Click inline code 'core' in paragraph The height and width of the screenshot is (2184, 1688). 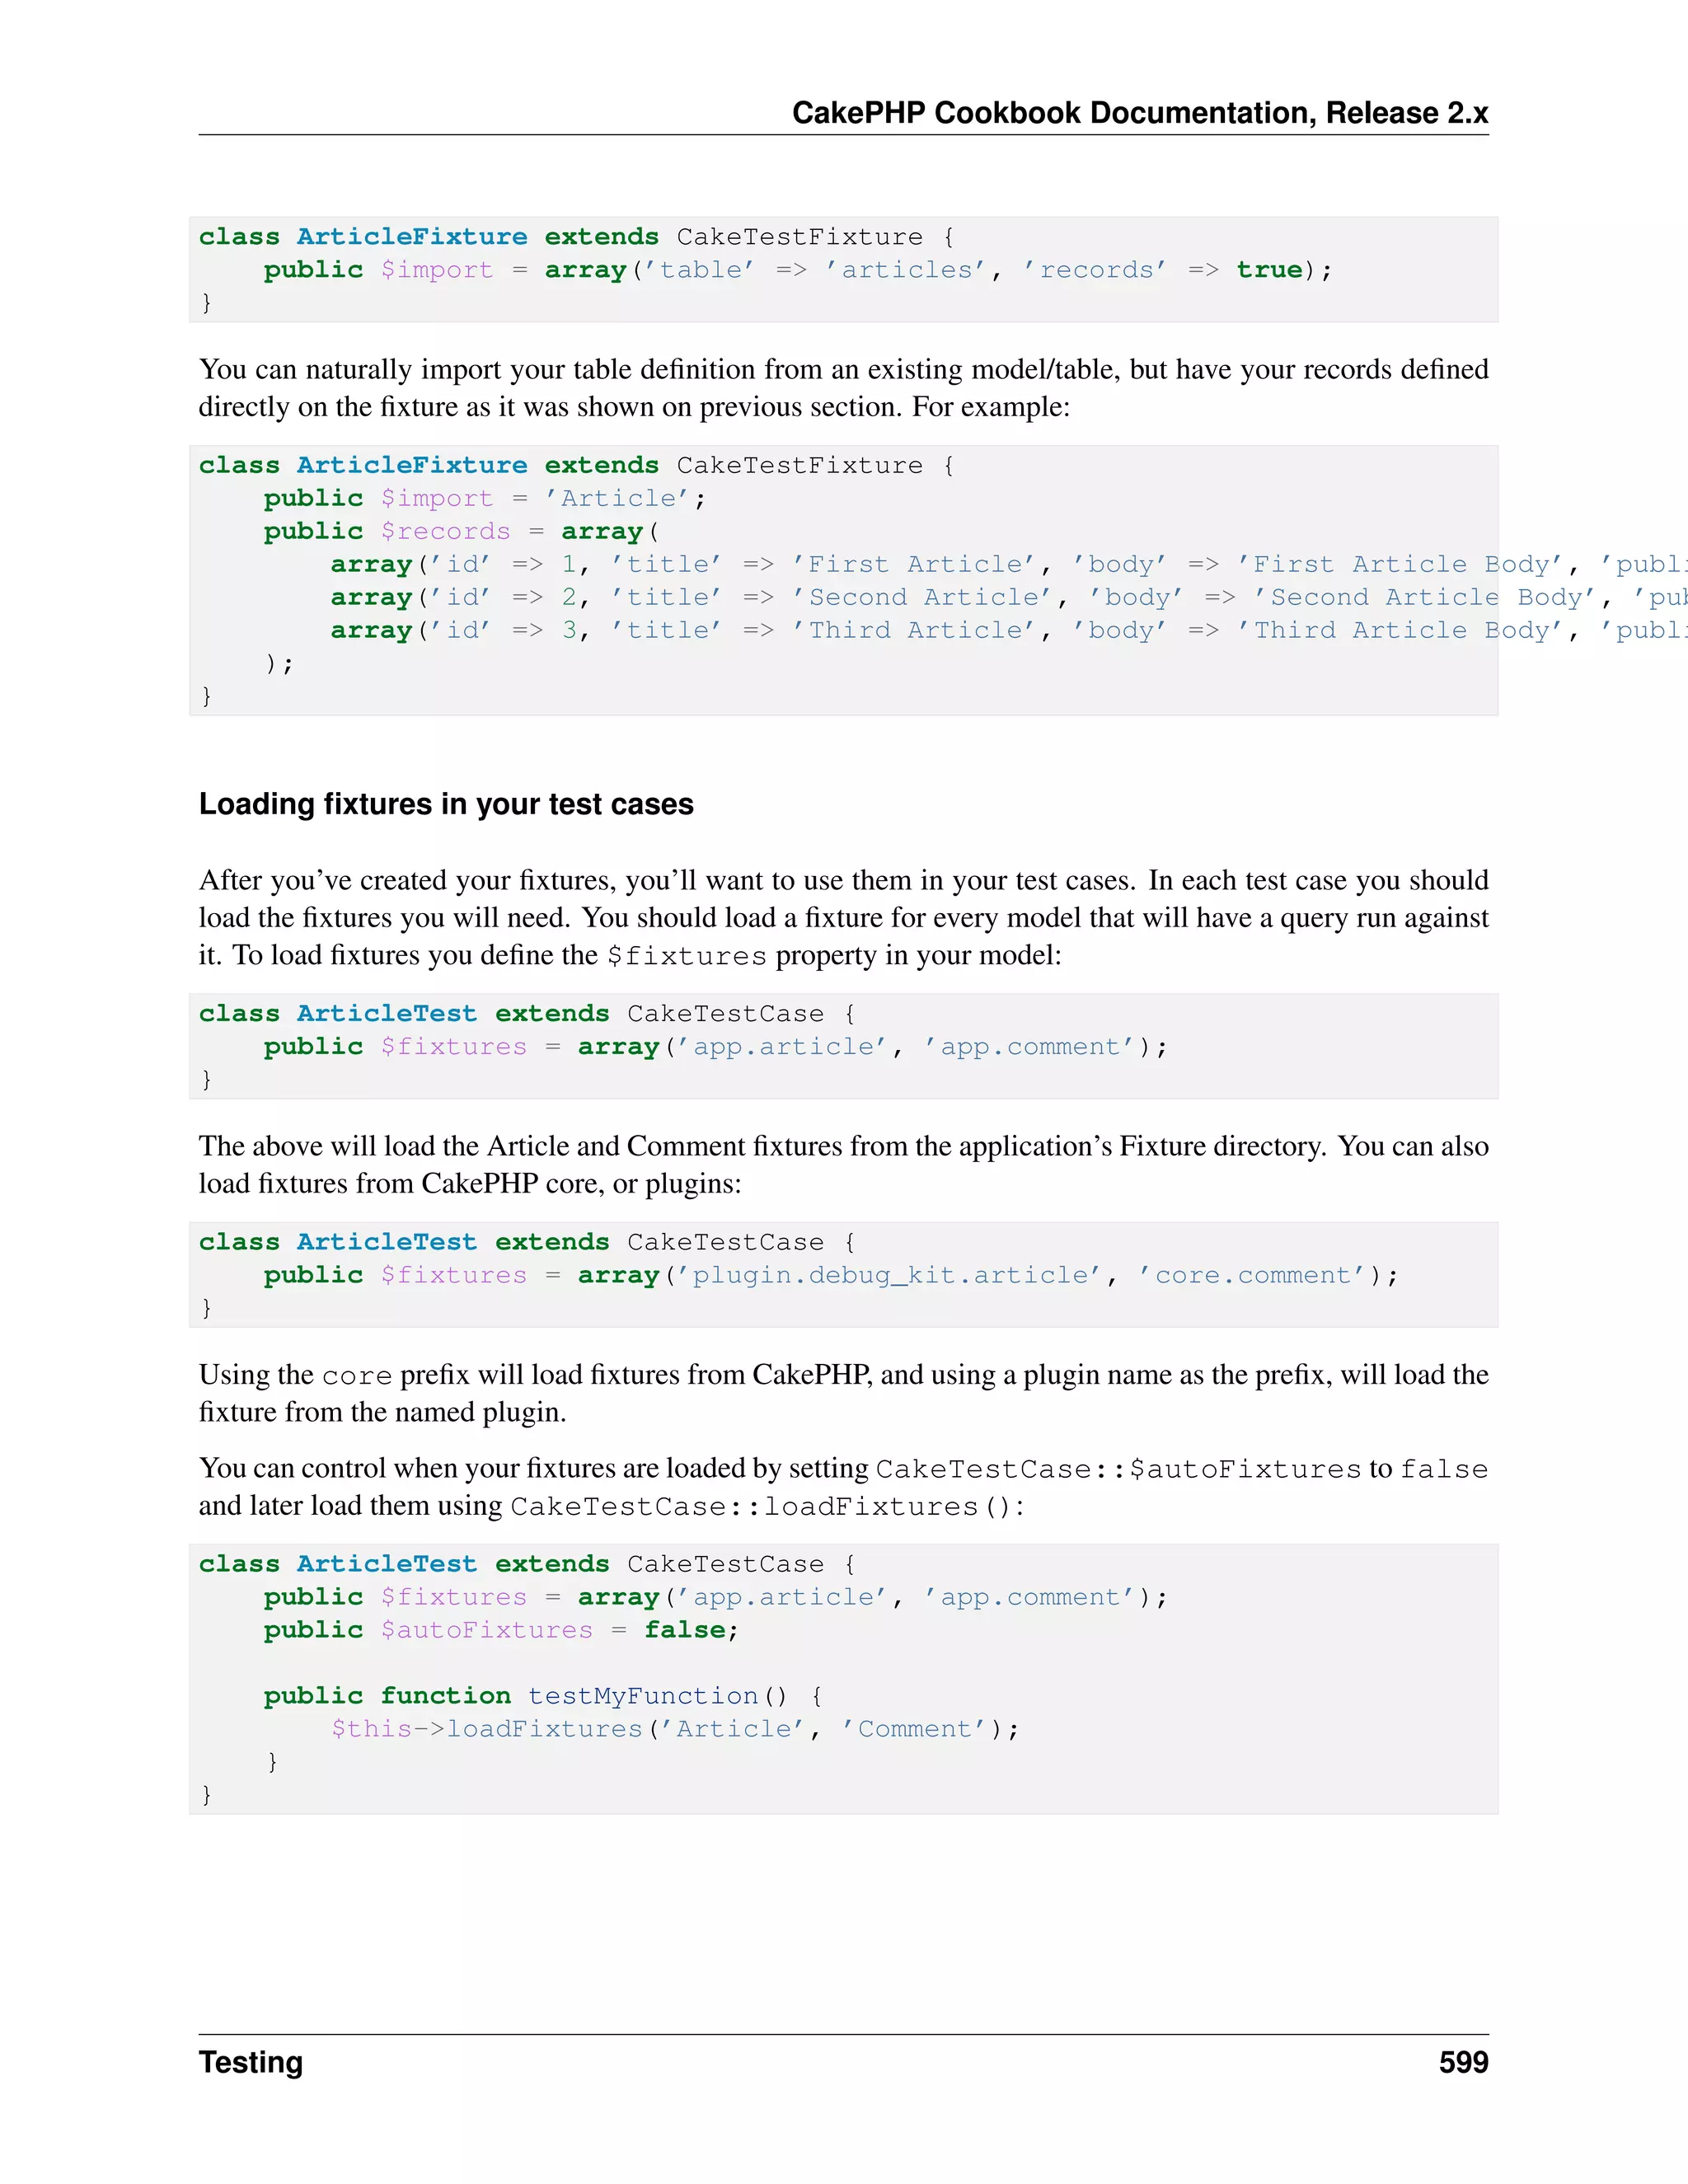(357, 1376)
